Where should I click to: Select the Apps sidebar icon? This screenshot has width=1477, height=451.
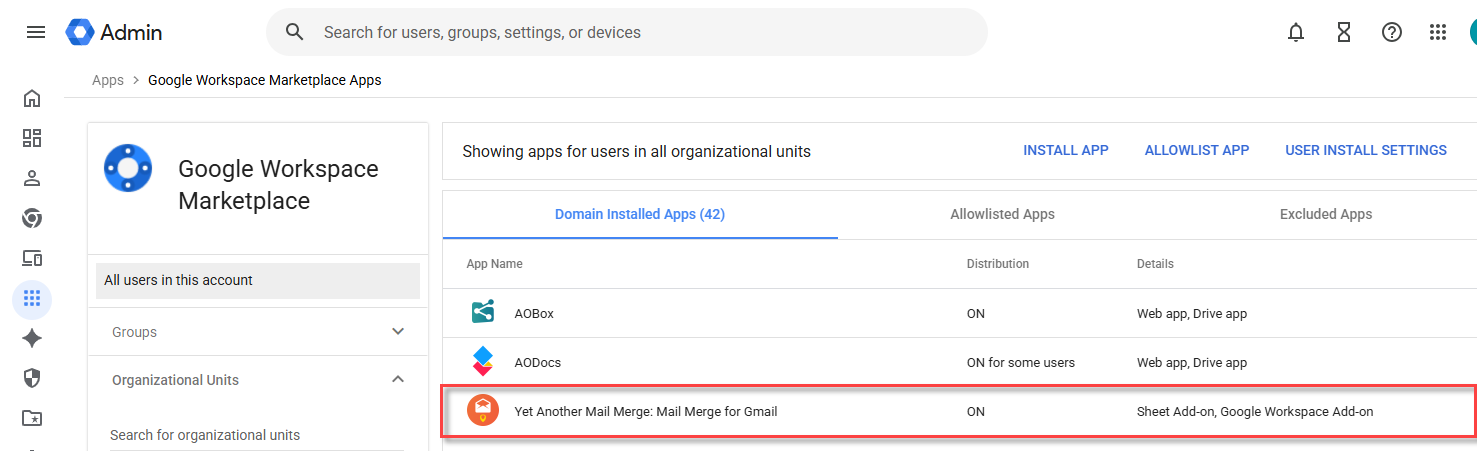point(32,298)
